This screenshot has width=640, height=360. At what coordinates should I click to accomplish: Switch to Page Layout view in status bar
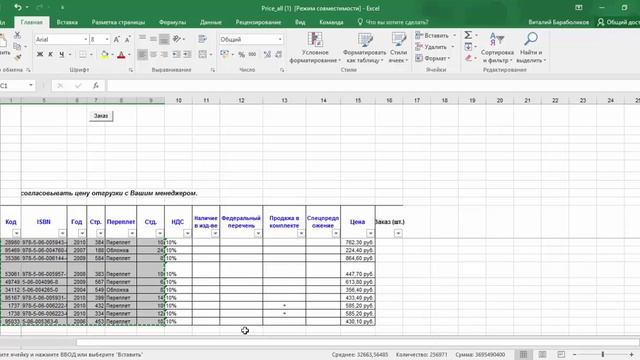[542, 354]
